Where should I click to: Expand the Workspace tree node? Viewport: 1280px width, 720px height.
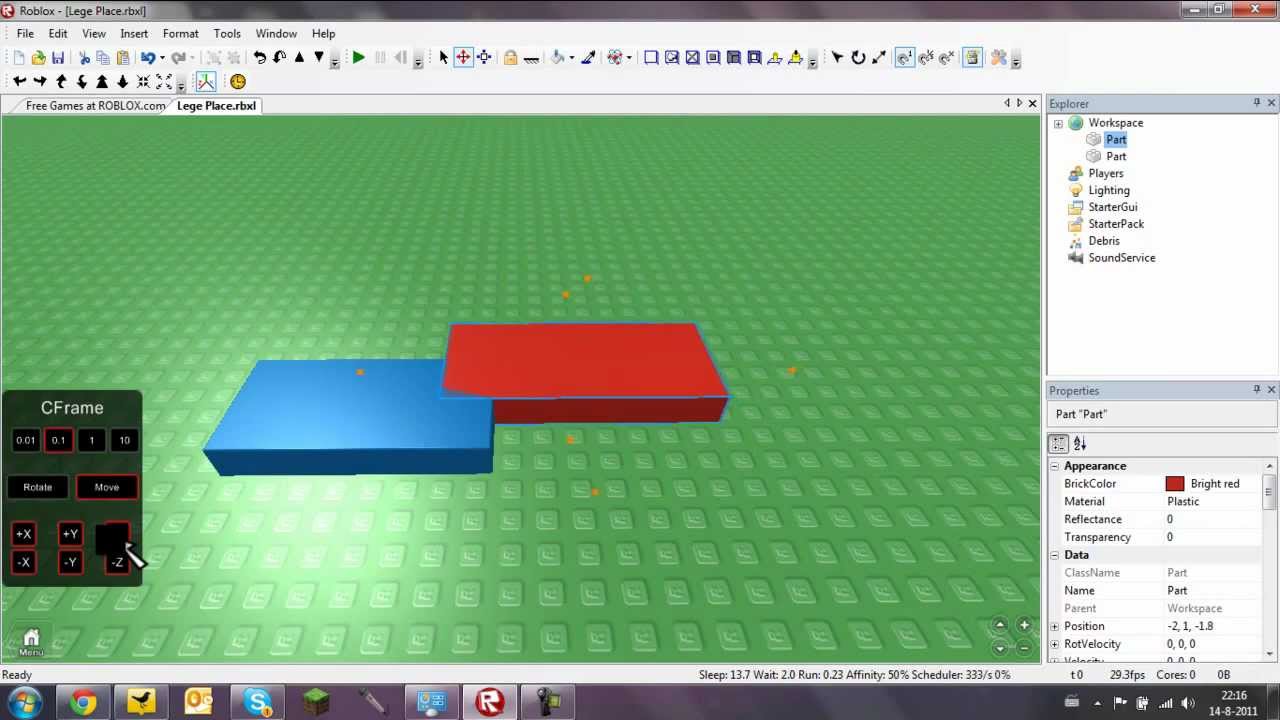coord(1058,124)
